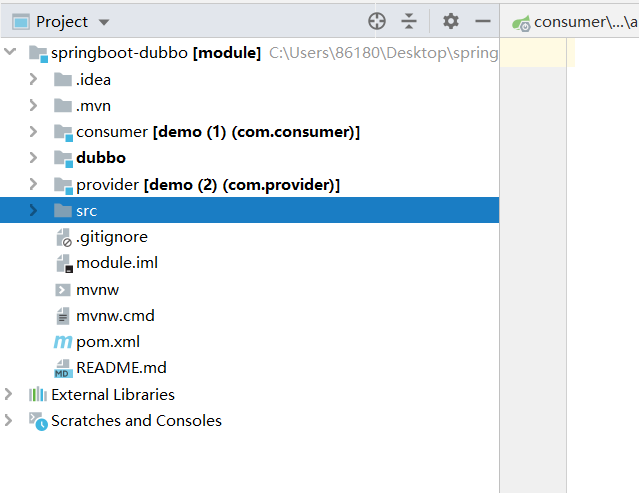
Task: Click the Collapse All icon in Project toolbar
Action: click(x=408, y=21)
